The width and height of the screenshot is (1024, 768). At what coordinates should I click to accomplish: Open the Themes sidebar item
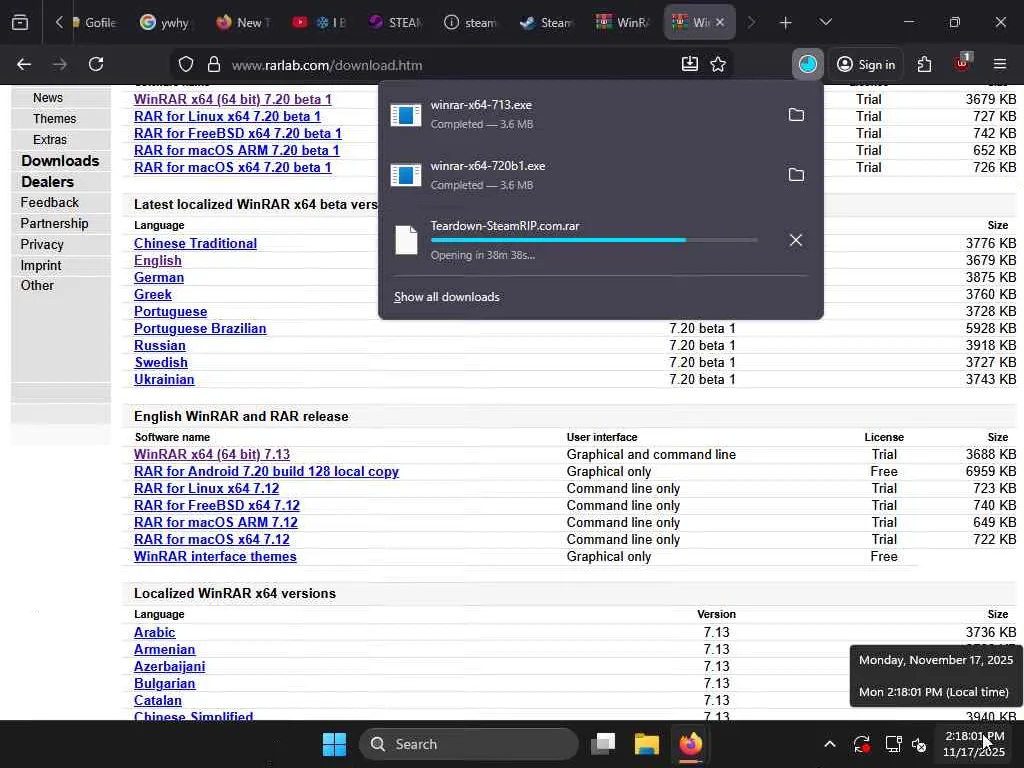[54, 119]
